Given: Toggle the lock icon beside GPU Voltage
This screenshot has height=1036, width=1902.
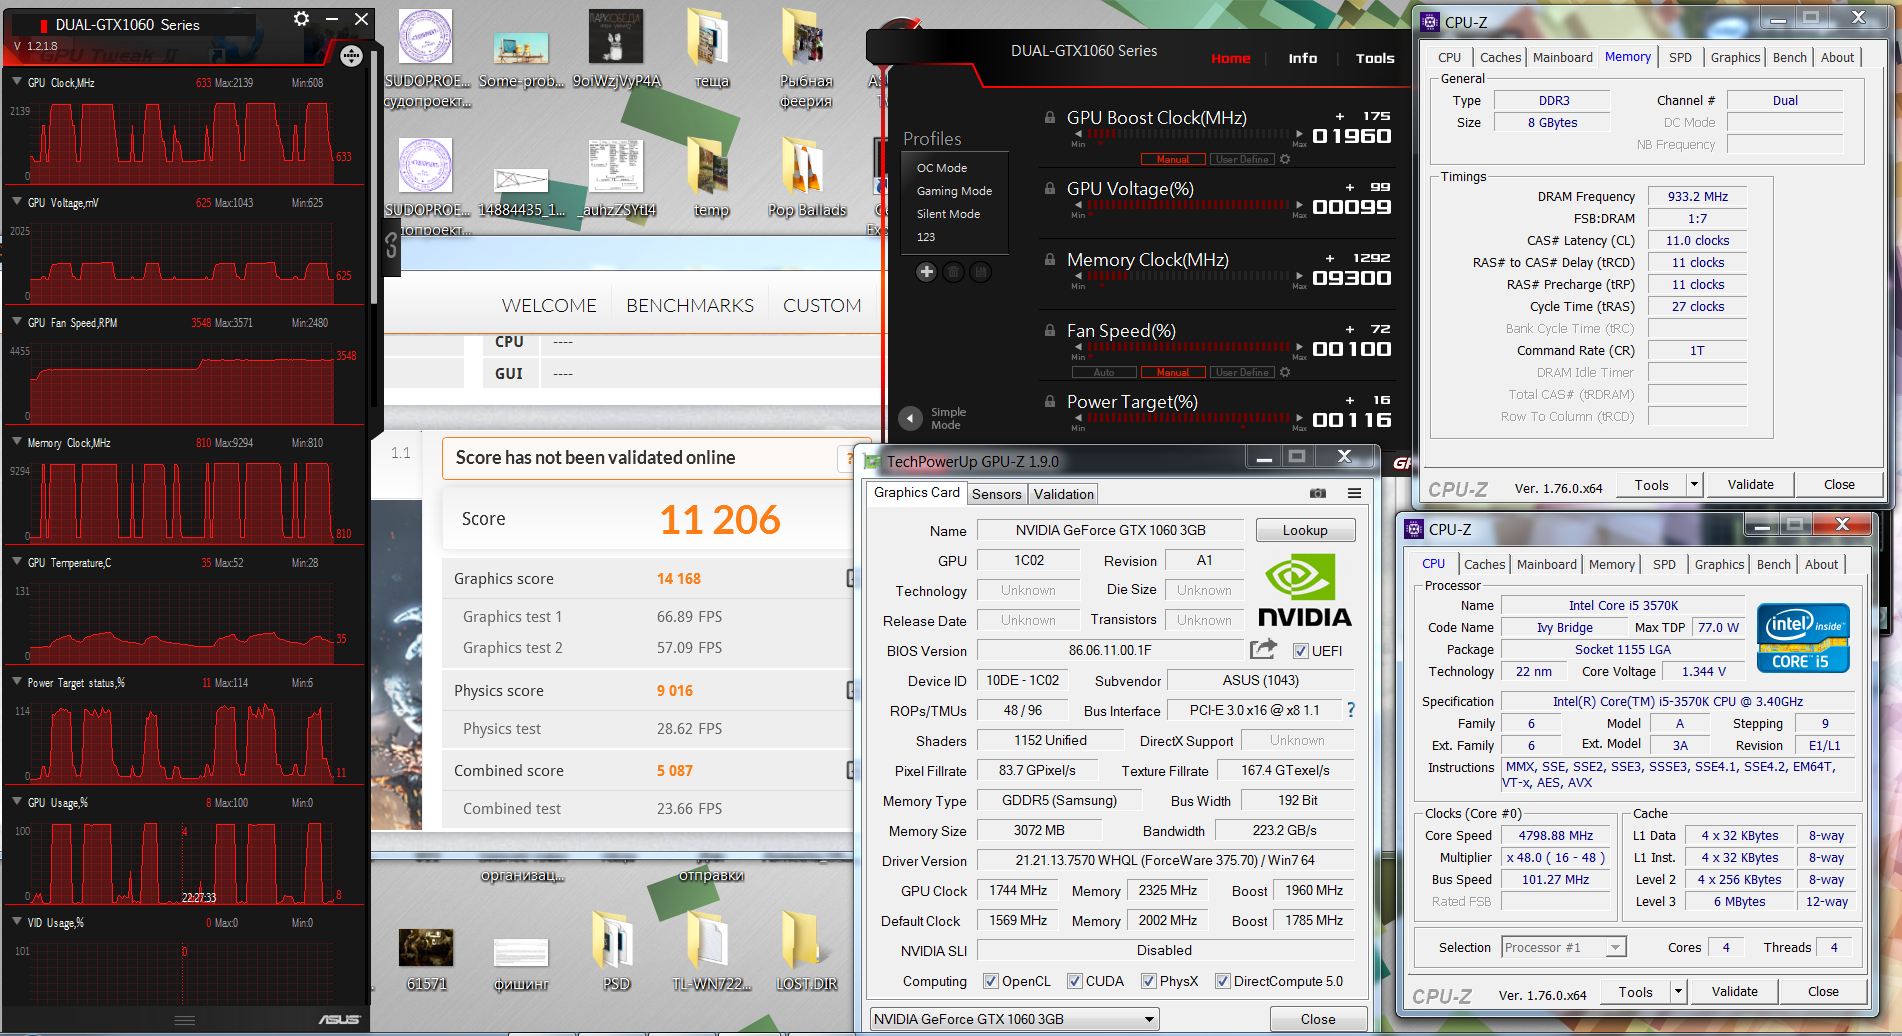Looking at the screenshot, I should click(1049, 188).
